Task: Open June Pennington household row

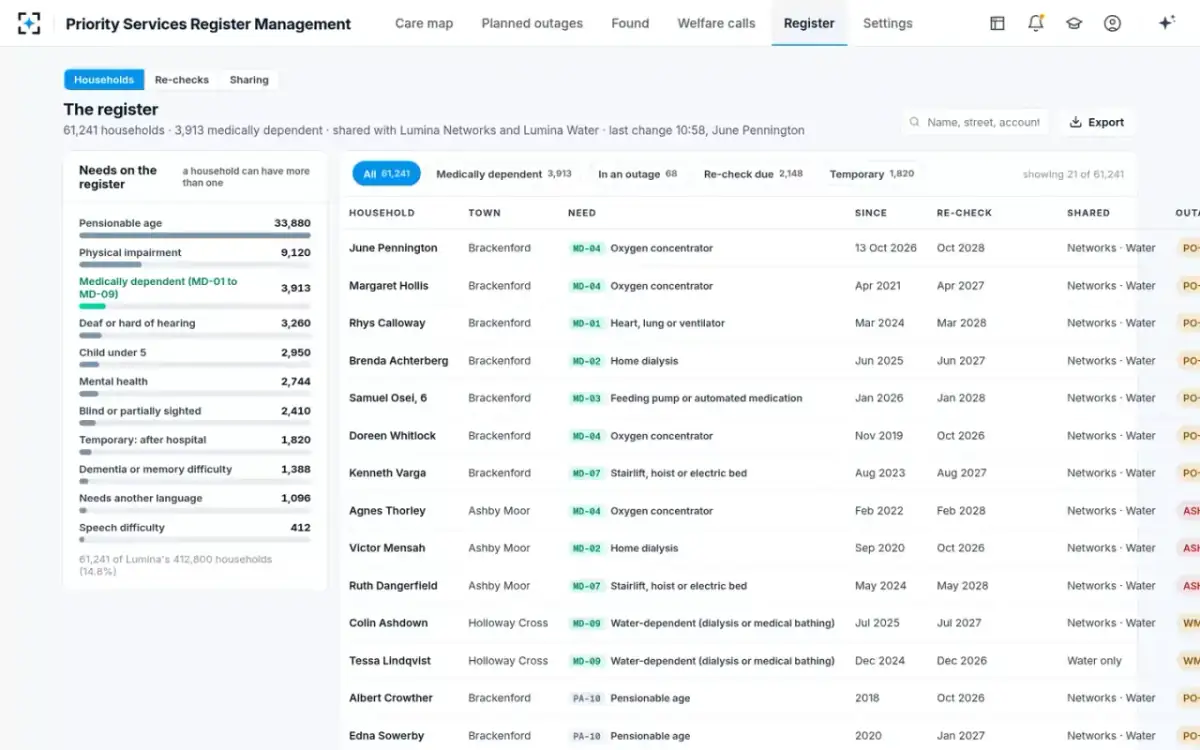Action: [770, 248]
